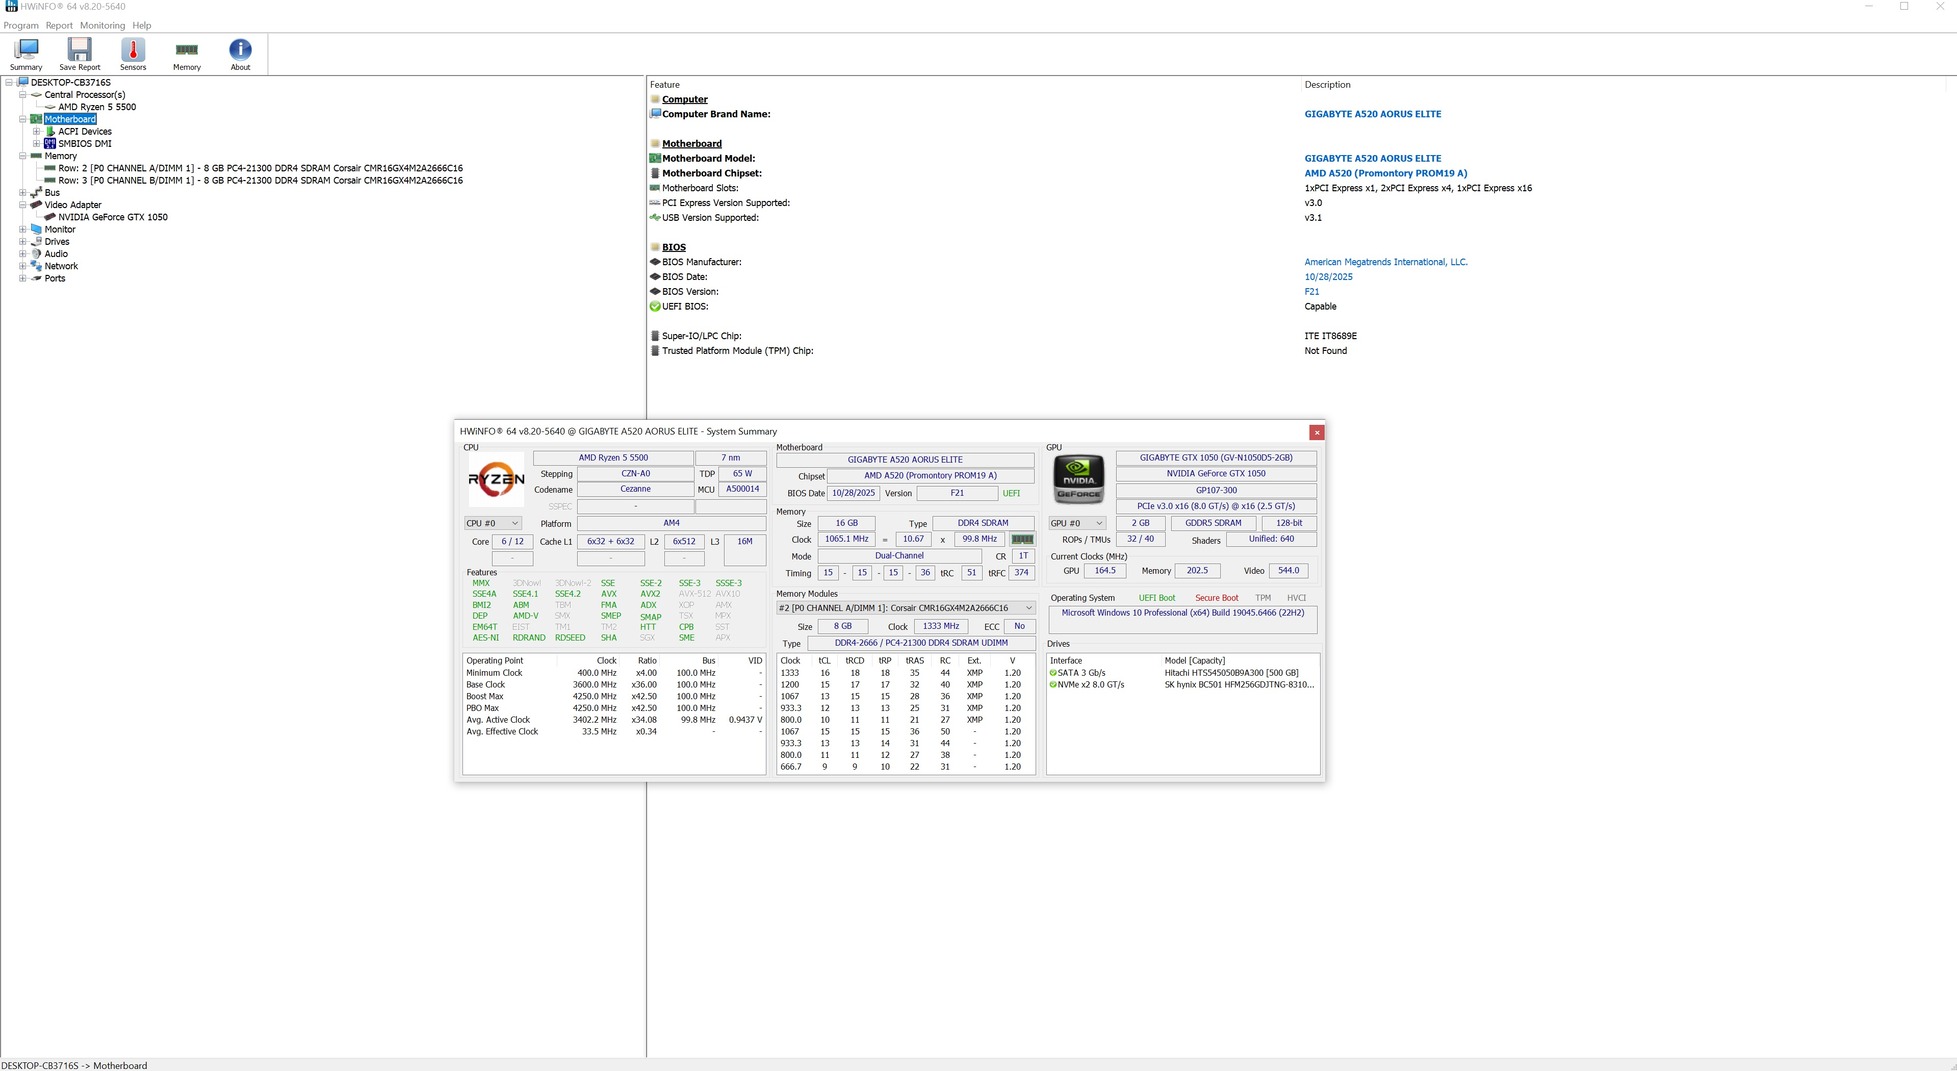Click the status bar path text
The width and height of the screenshot is (1957, 1071).
(74, 1065)
